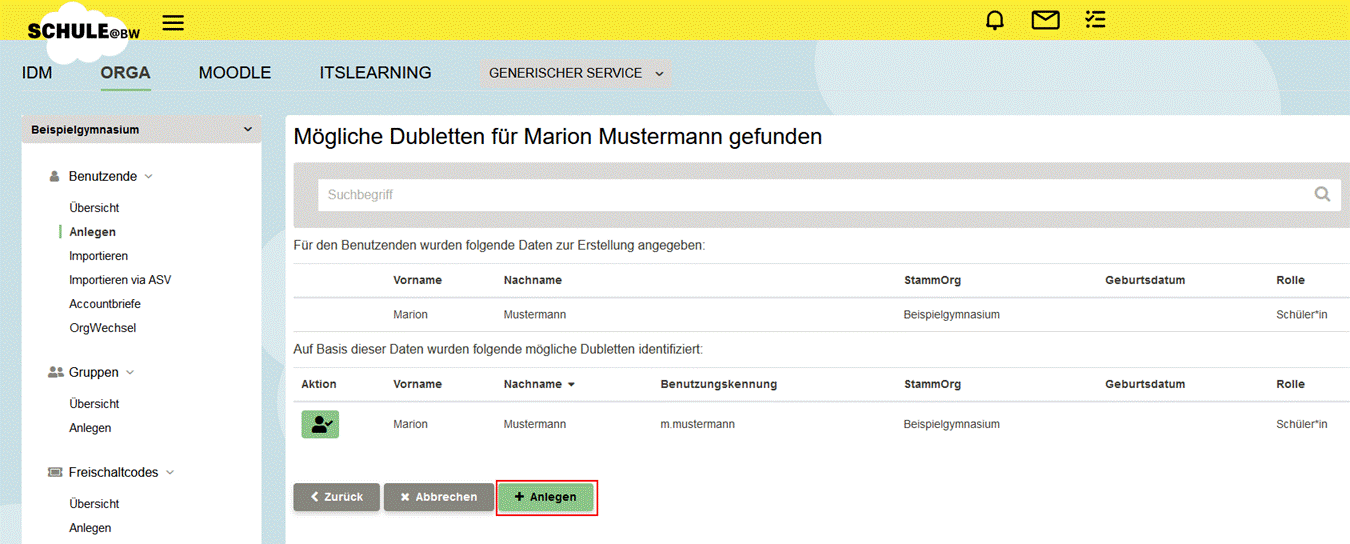Click the Zurück button
Viewport: 1350px width, 544px height.
coord(336,497)
